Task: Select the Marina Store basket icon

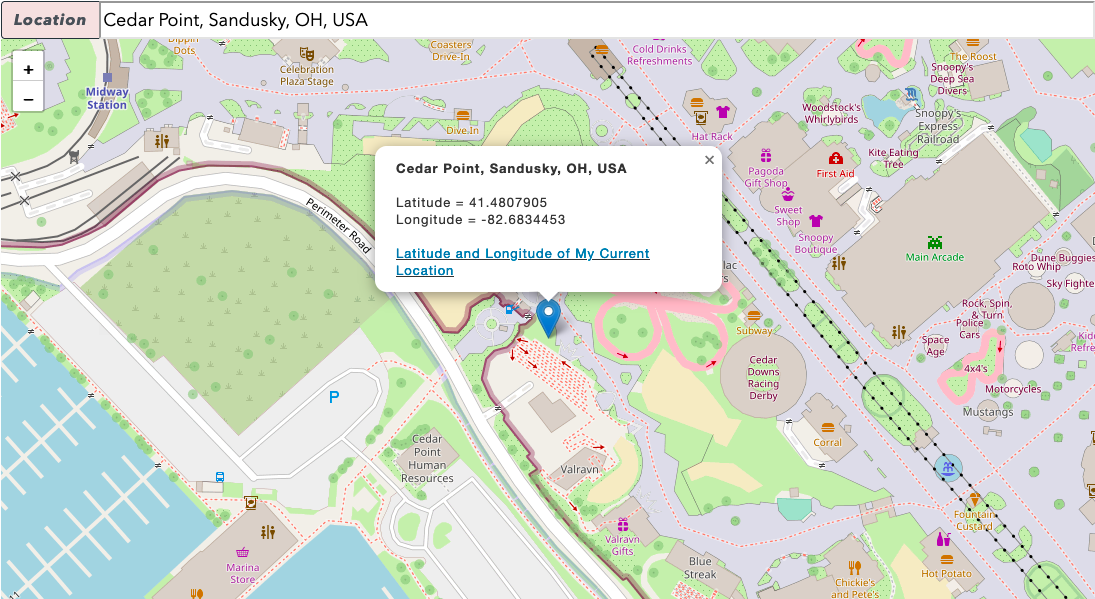Action: click(x=242, y=552)
